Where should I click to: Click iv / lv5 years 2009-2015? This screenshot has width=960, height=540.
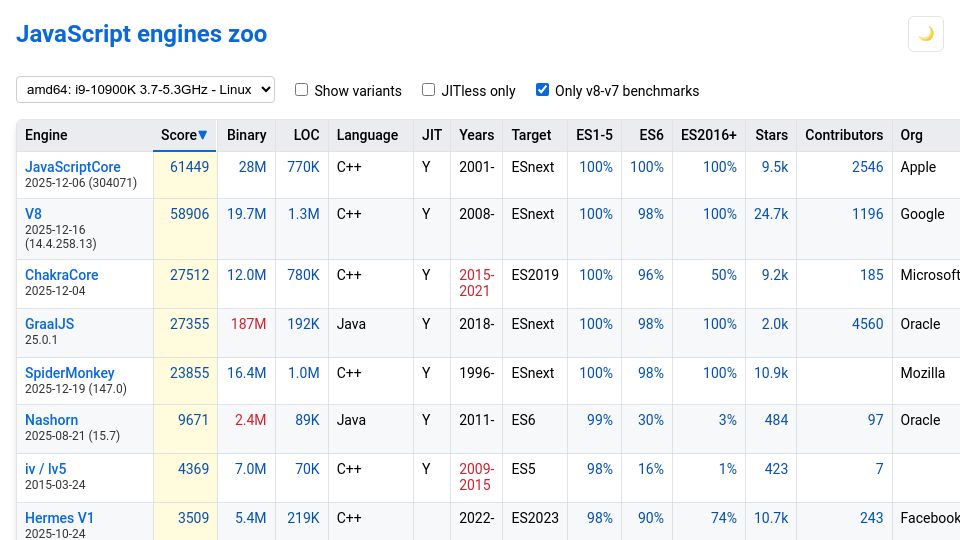(x=476, y=478)
